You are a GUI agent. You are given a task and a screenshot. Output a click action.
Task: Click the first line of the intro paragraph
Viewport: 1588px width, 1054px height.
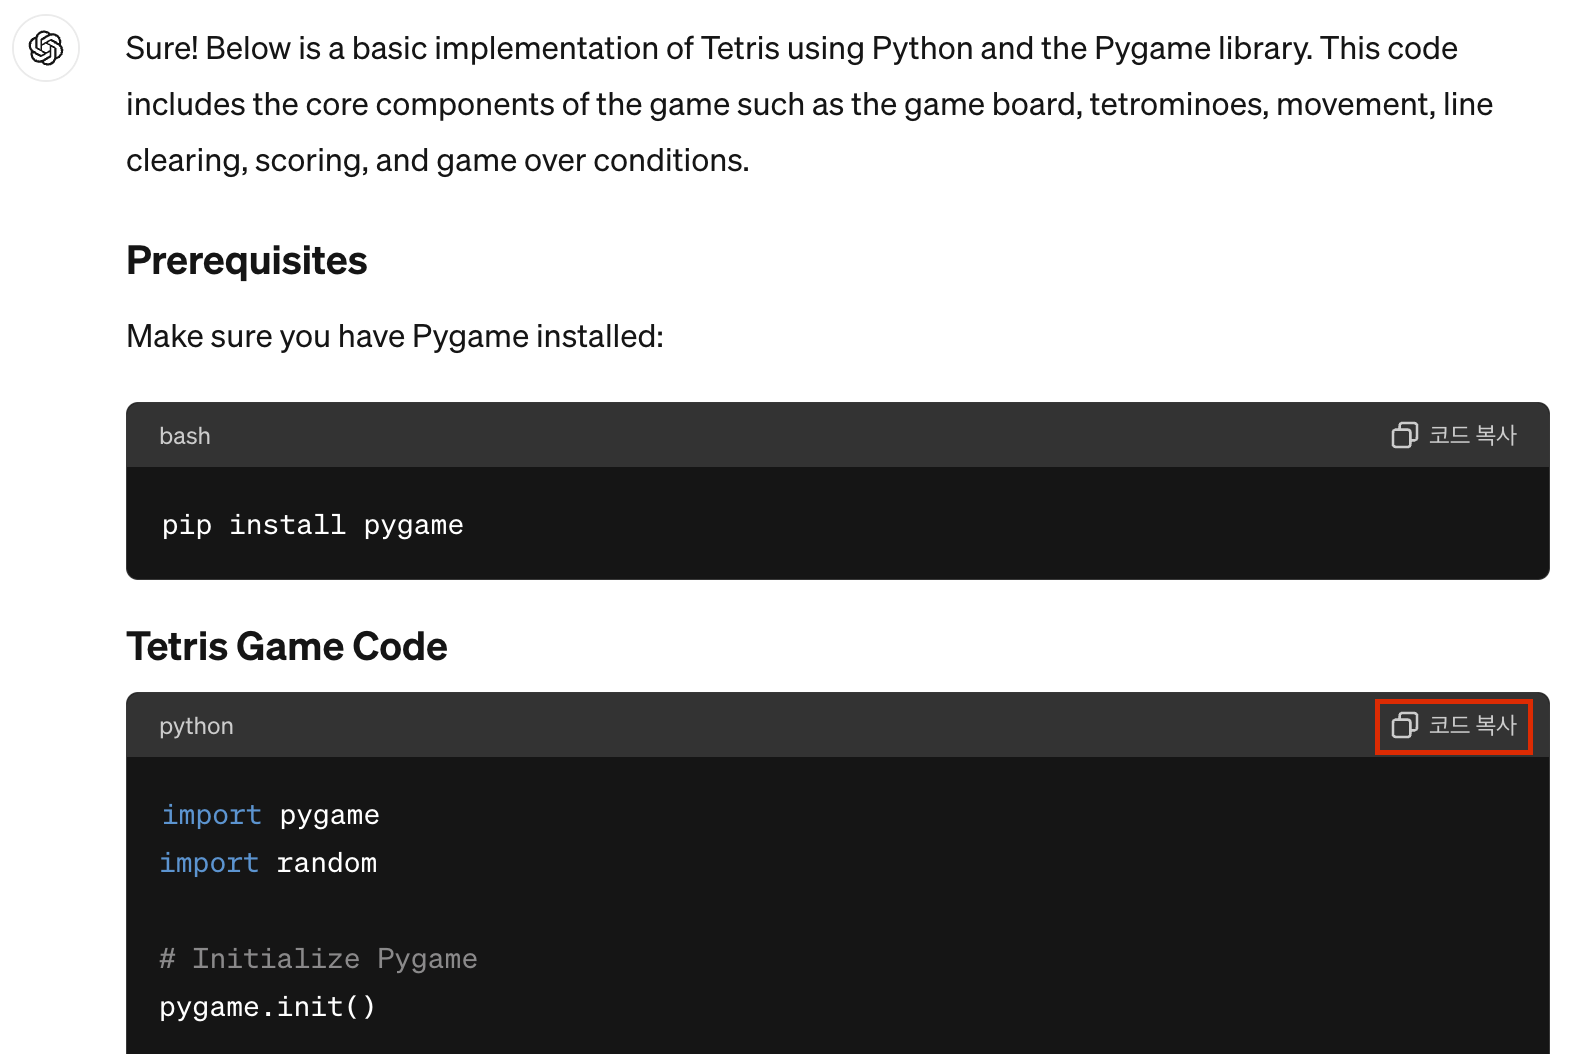(790, 49)
